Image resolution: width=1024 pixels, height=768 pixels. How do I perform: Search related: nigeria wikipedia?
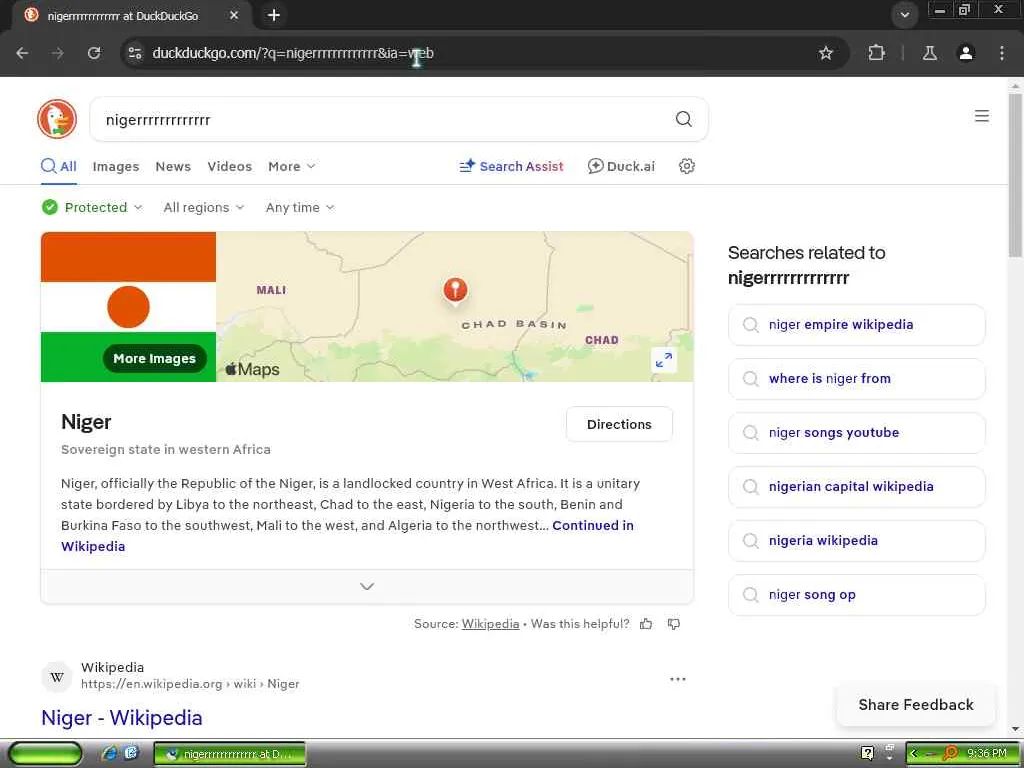[856, 541]
